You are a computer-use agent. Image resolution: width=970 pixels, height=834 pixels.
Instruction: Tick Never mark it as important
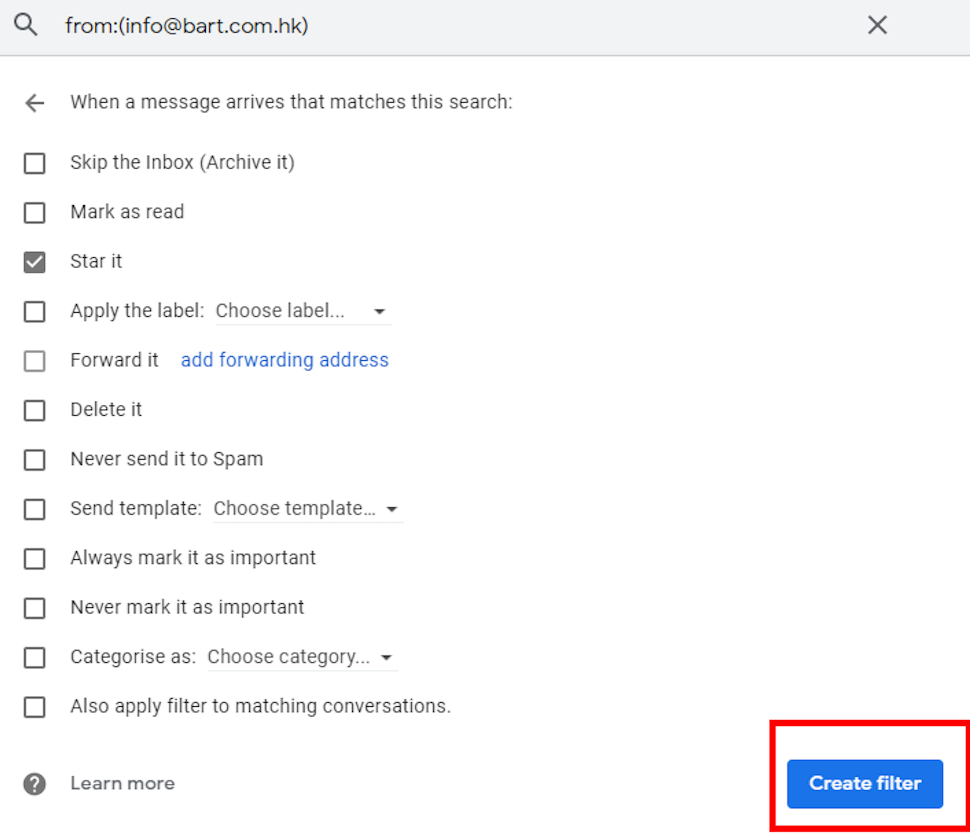[35, 608]
